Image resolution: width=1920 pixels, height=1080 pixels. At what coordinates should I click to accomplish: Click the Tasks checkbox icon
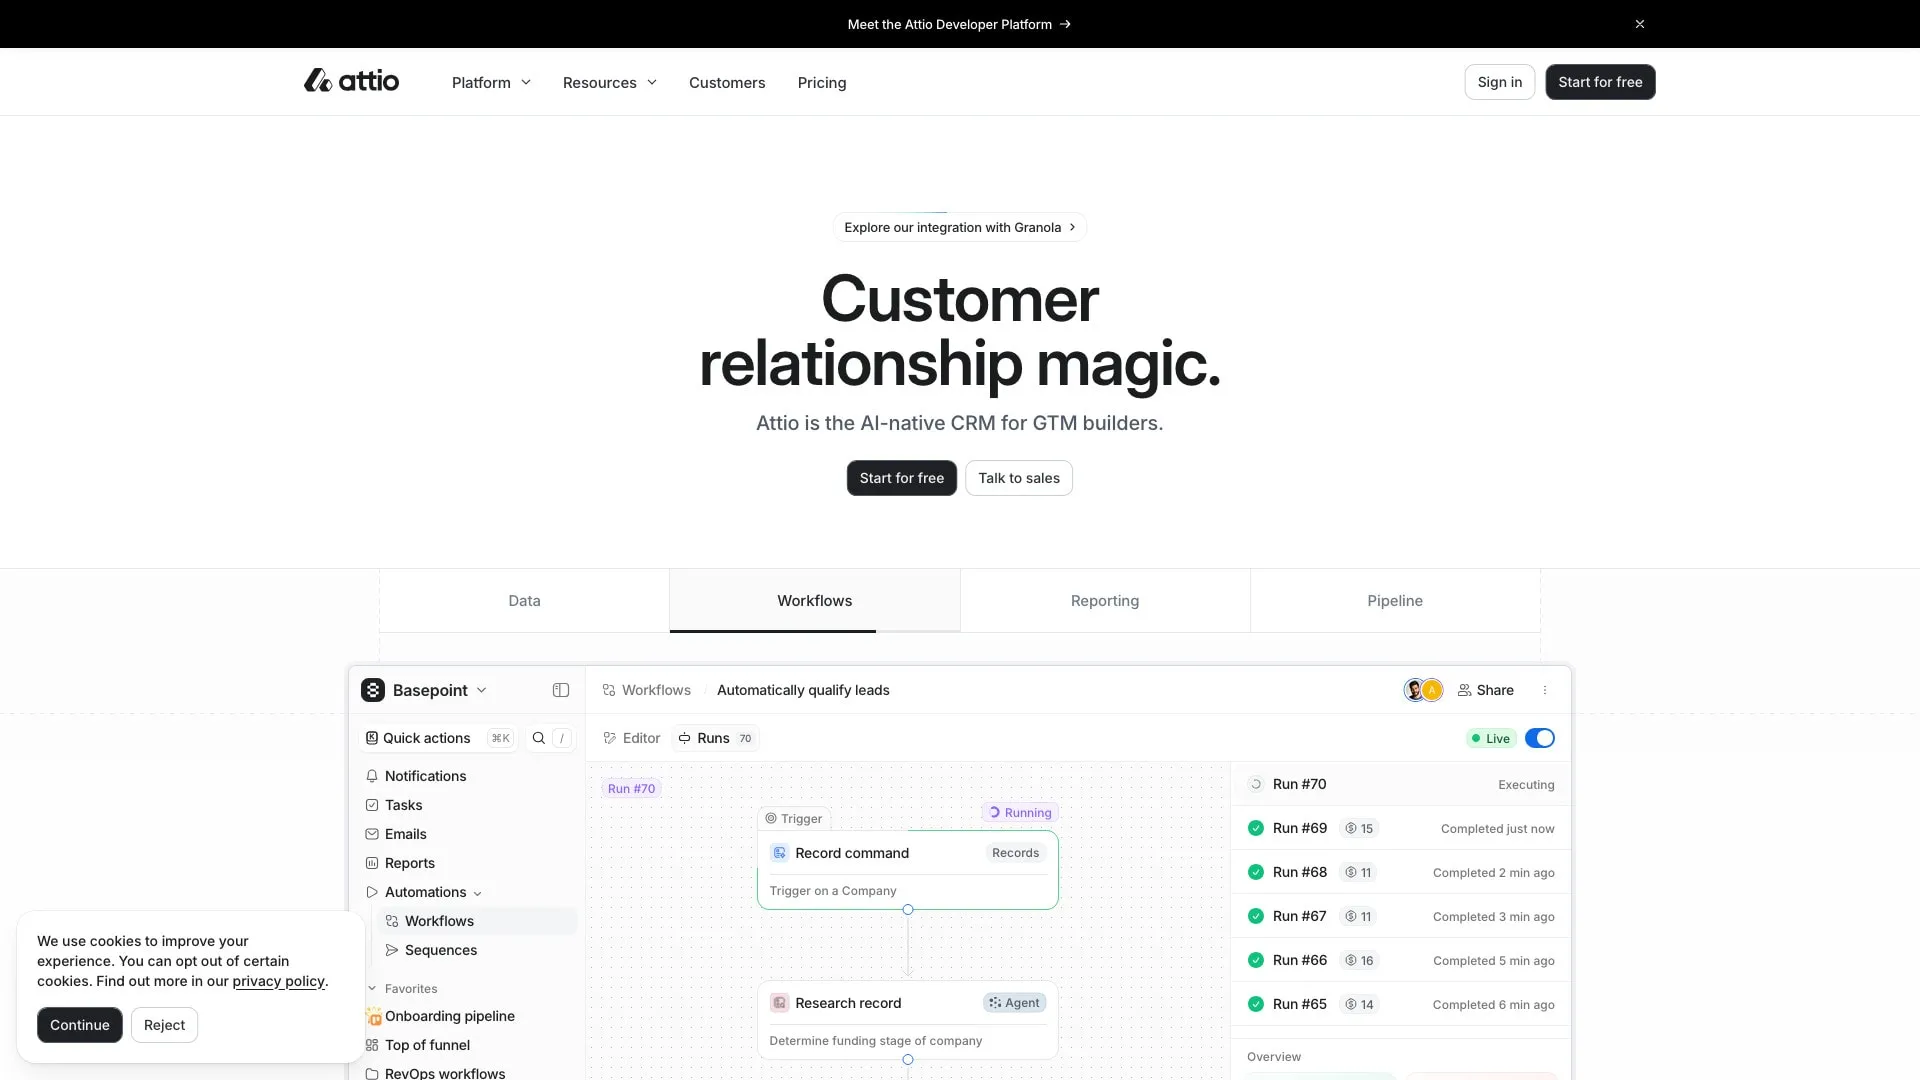(x=372, y=805)
